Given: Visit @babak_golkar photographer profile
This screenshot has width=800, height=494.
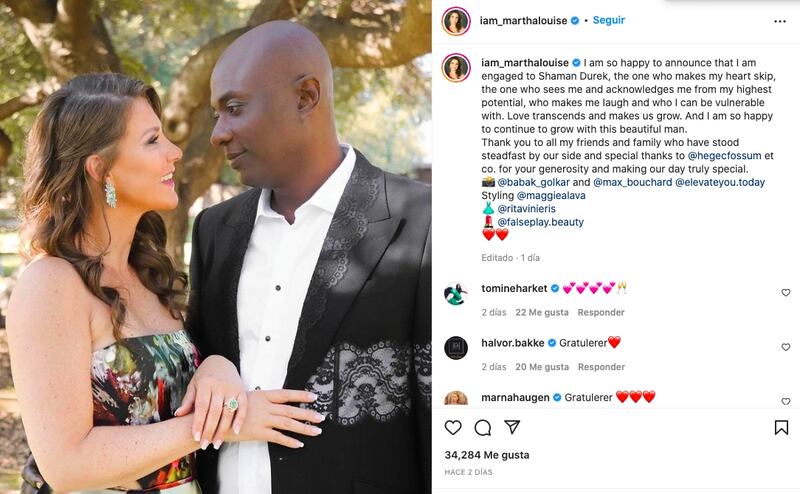Looking at the screenshot, I should pyautogui.click(x=534, y=182).
